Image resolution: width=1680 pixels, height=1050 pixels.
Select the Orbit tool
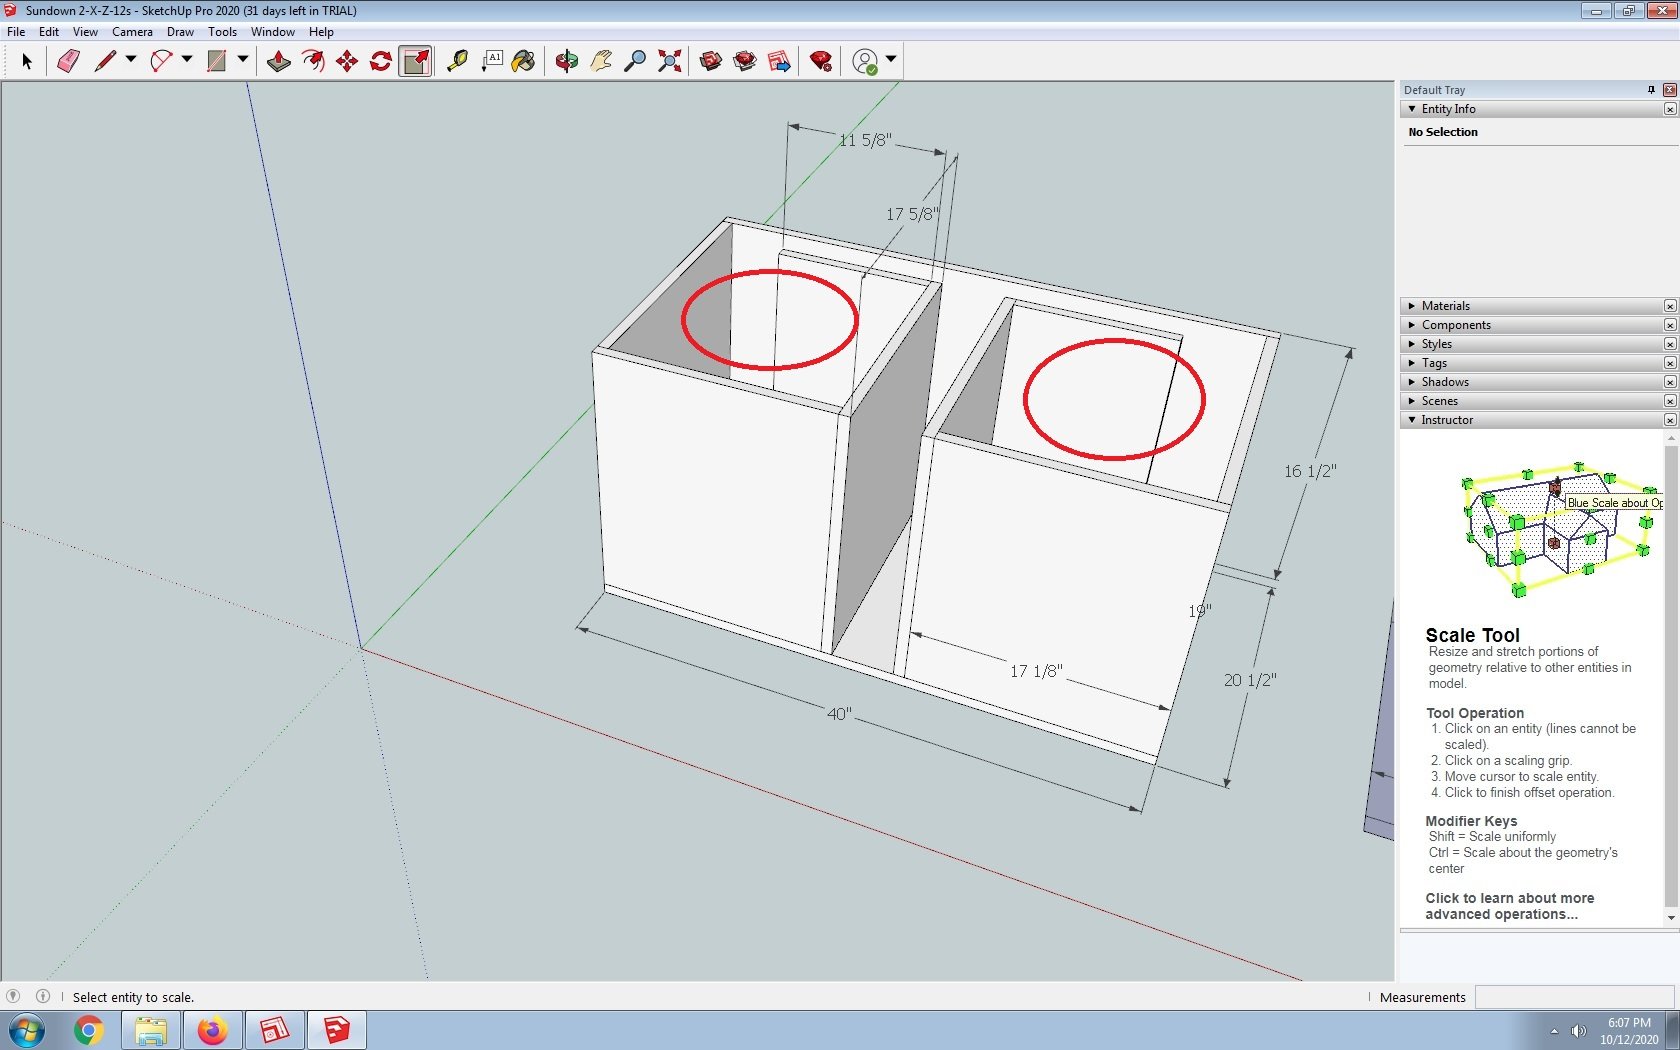[567, 61]
